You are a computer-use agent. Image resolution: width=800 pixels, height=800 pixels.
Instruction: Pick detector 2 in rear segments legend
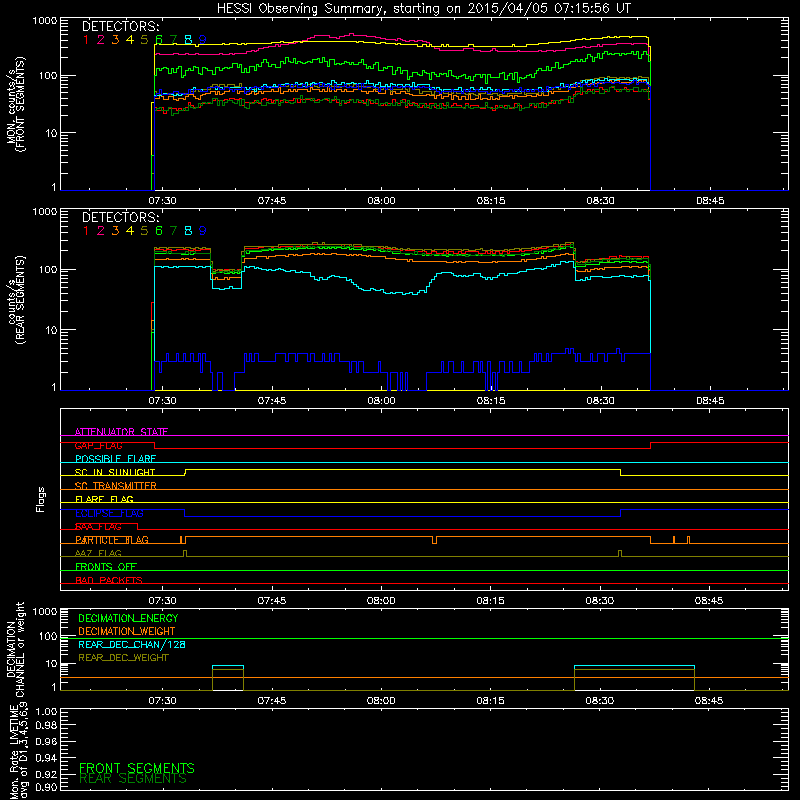101,231
